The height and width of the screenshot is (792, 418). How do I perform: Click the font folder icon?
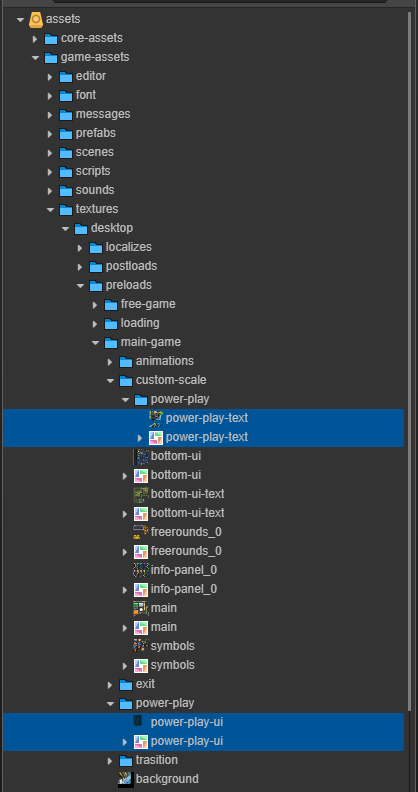(66, 95)
